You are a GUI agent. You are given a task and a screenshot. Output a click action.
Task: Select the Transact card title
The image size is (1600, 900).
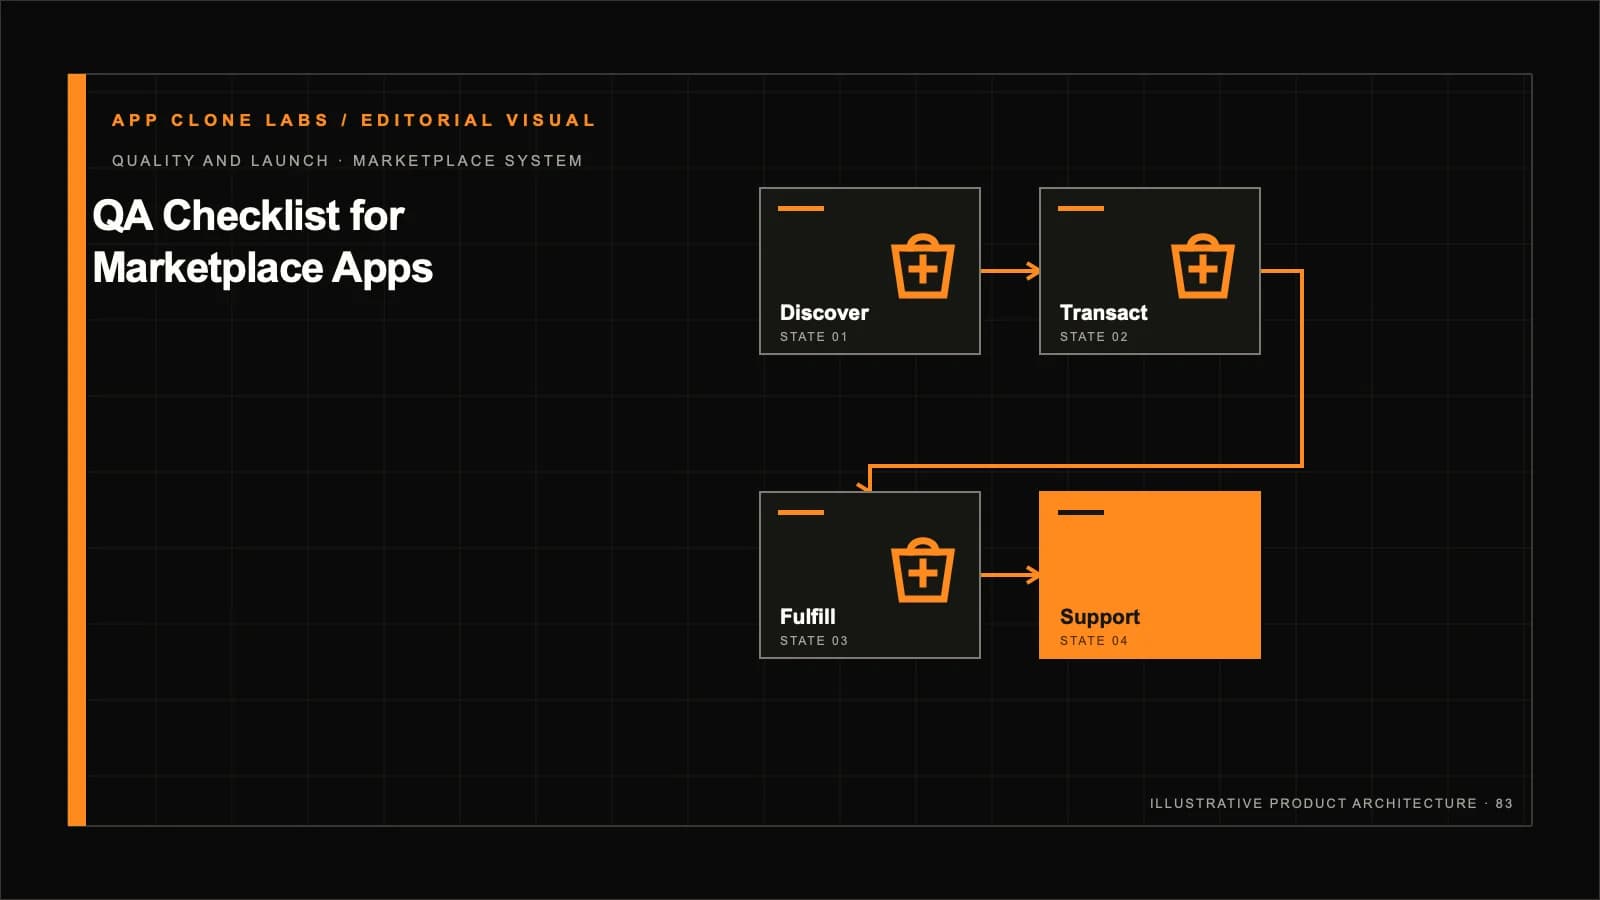click(1103, 313)
